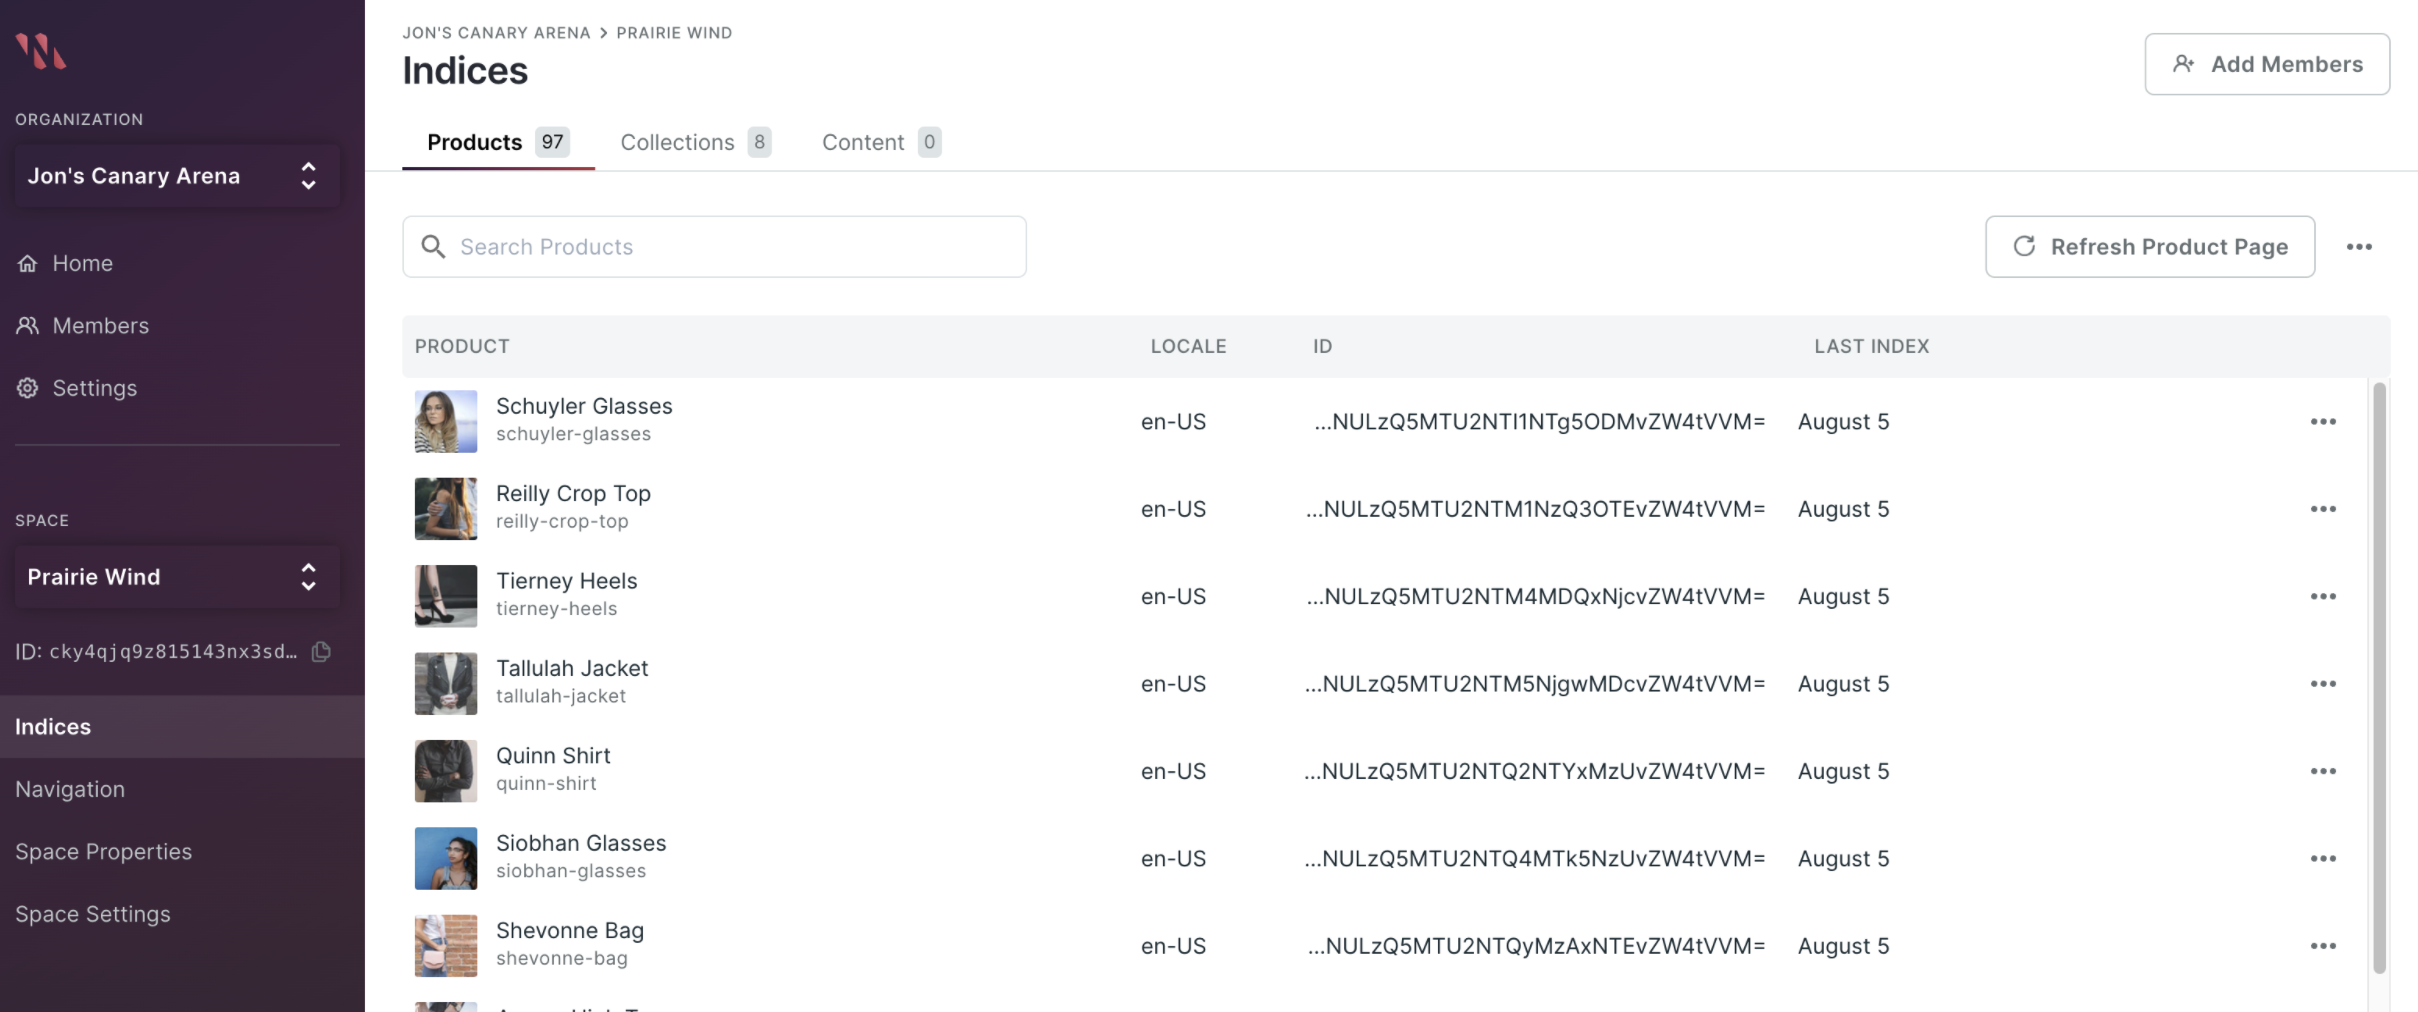Click the Schuyler Glasses product name
The width and height of the screenshot is (2418, 1012).
584,406
